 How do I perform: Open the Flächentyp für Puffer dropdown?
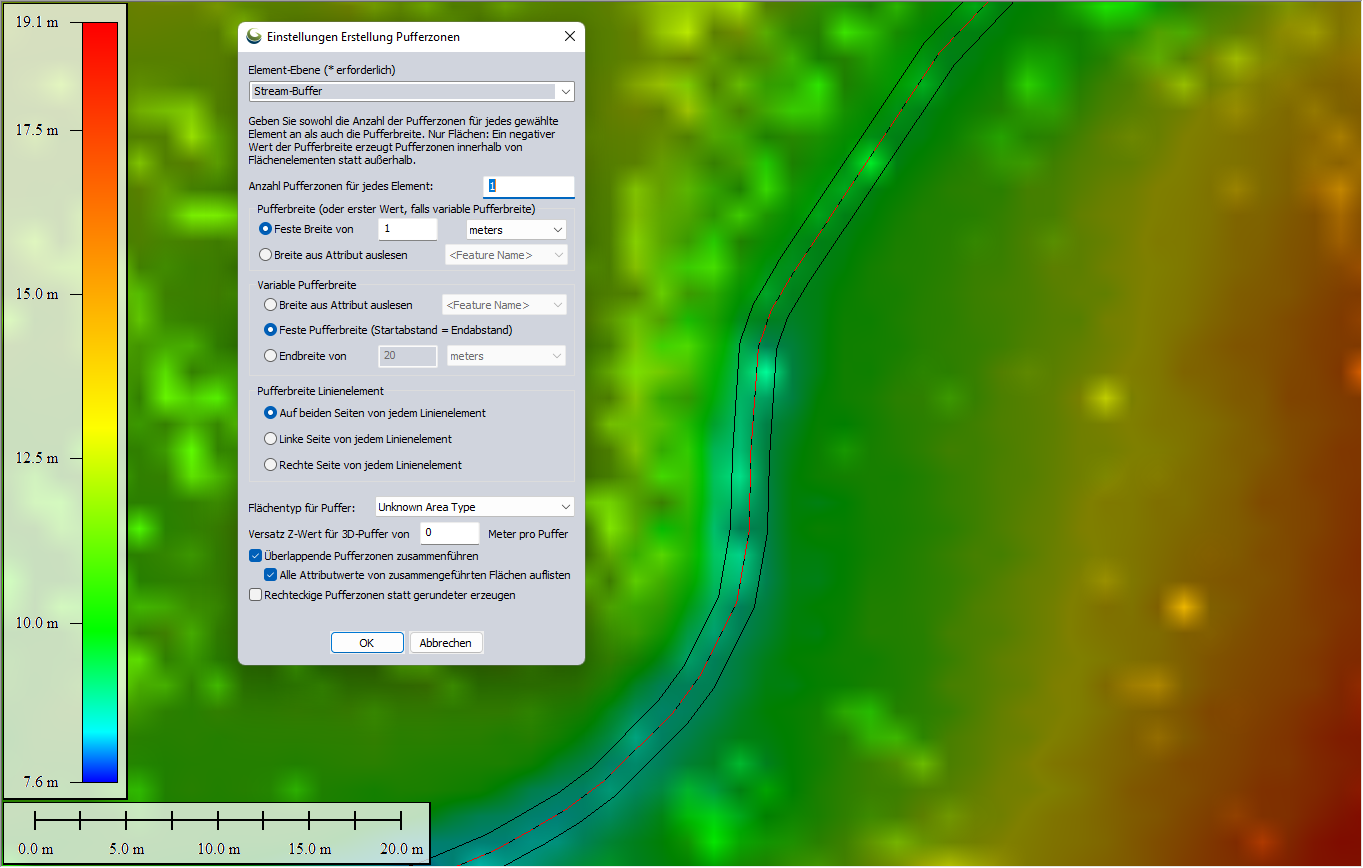pyautogui.click(x=474, y=507)
